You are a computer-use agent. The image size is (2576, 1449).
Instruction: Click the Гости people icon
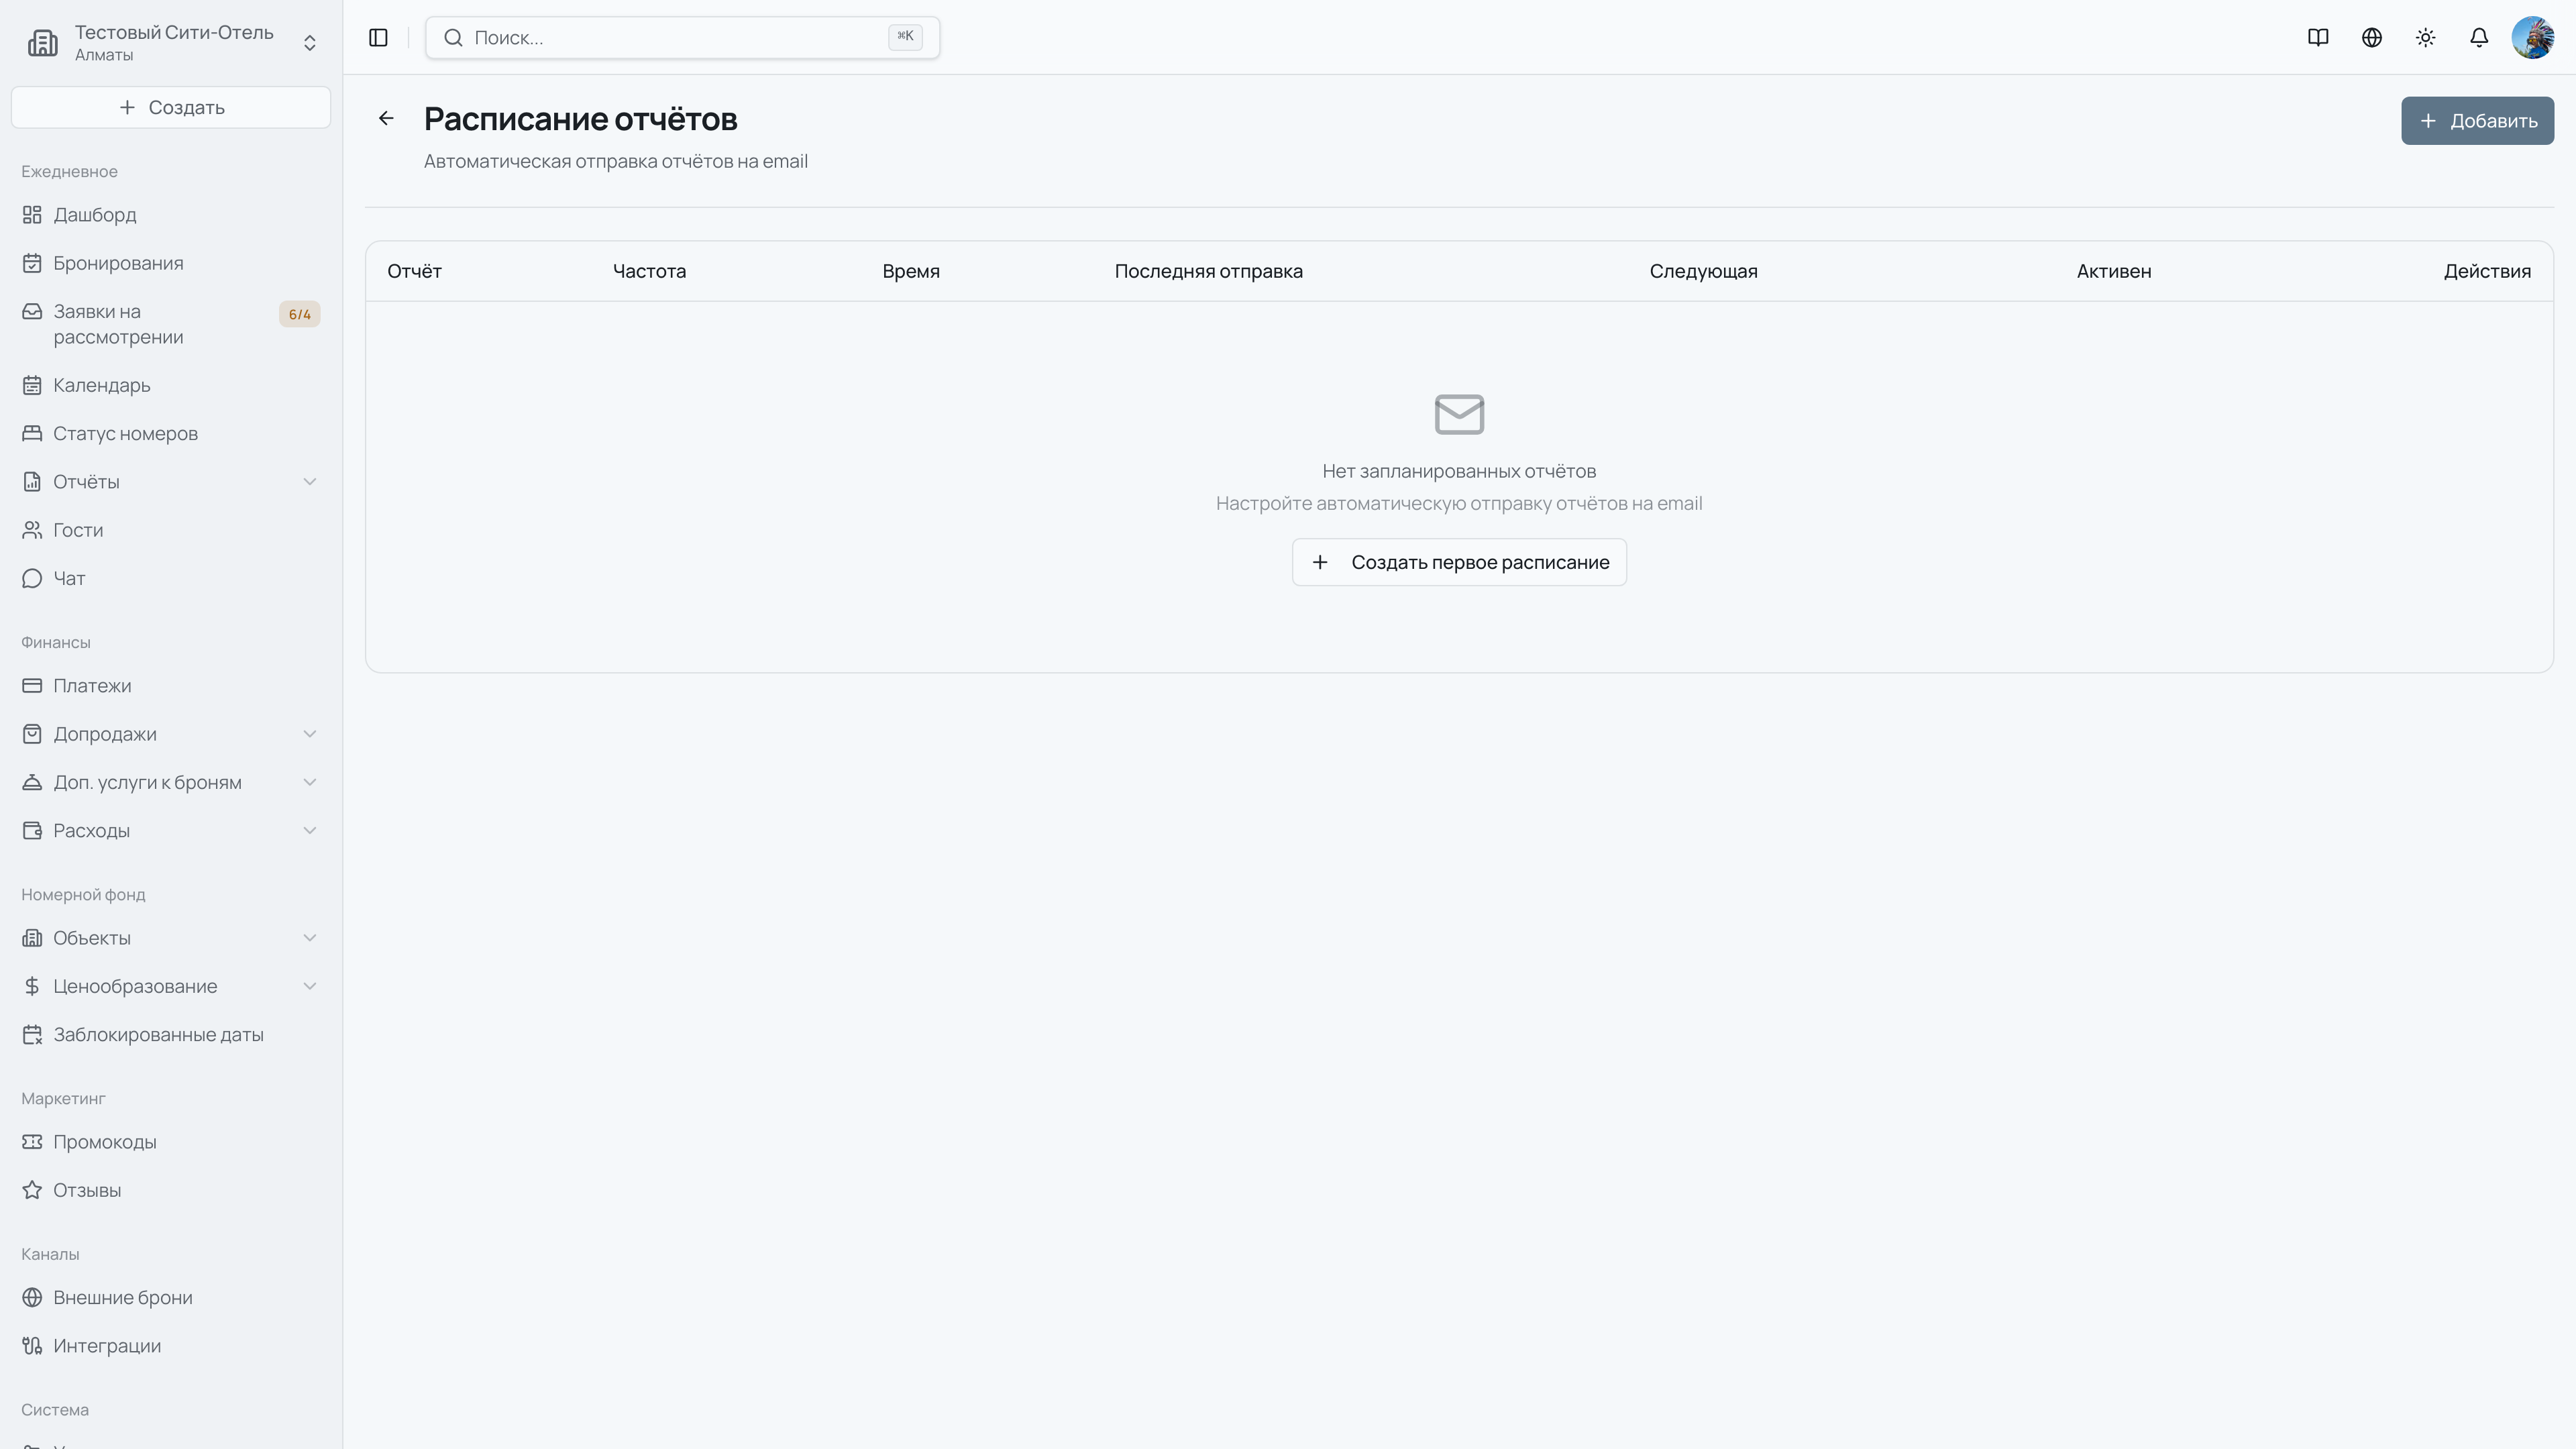32,530
